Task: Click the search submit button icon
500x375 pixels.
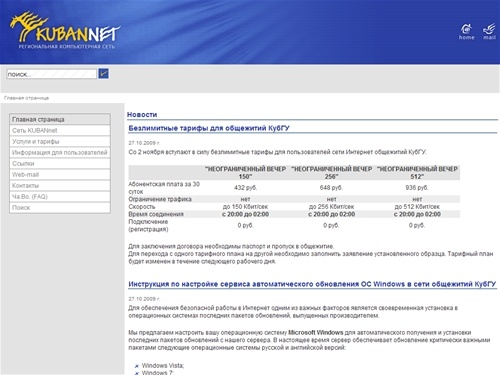Action: click(104, 74)
